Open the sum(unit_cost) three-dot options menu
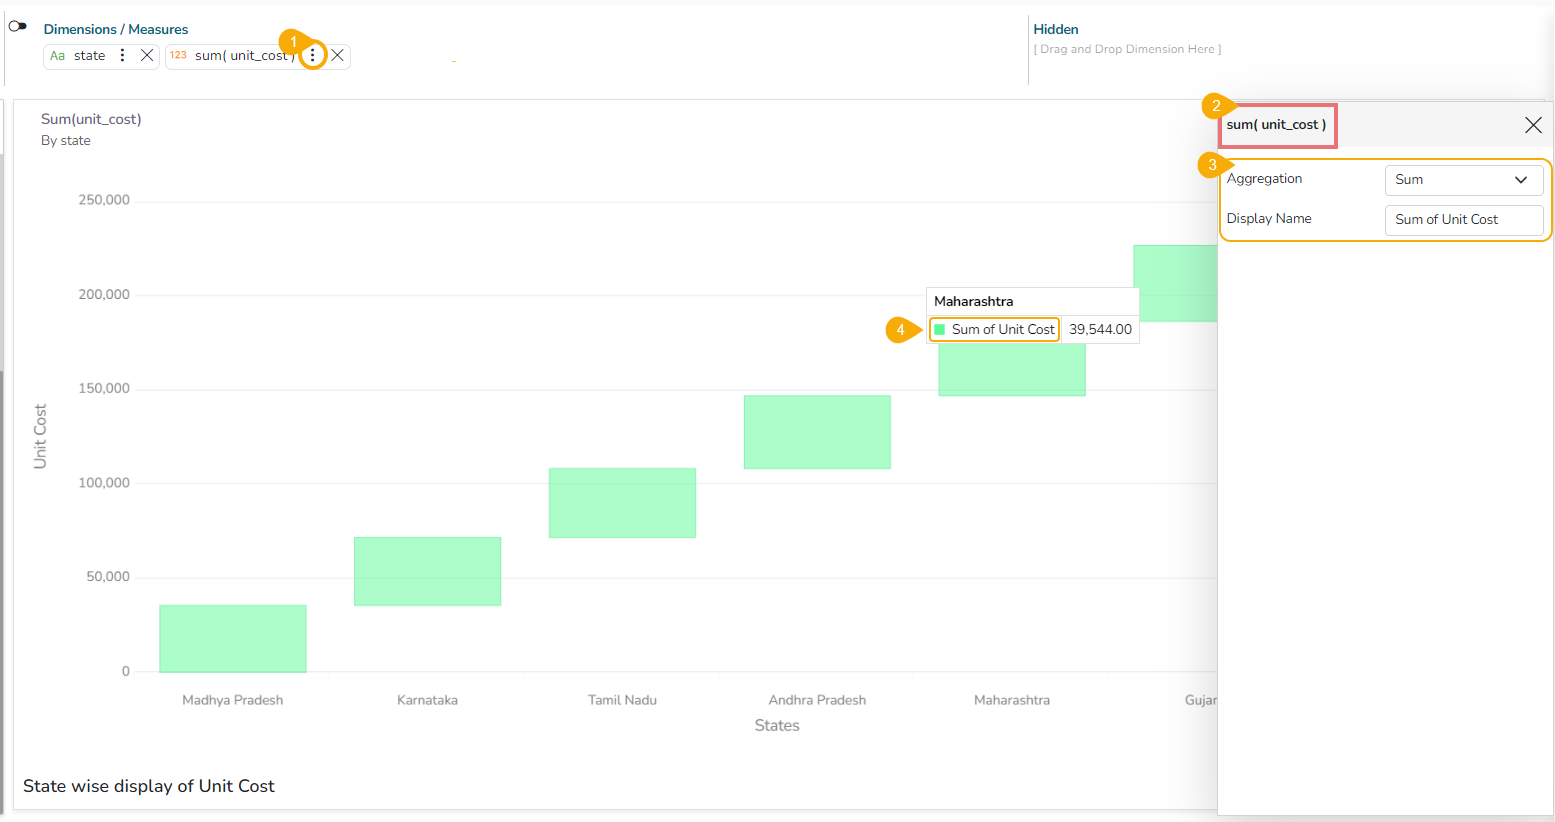Image resolution: width=1555 pixels, height=822 pixels. (313, 55)
